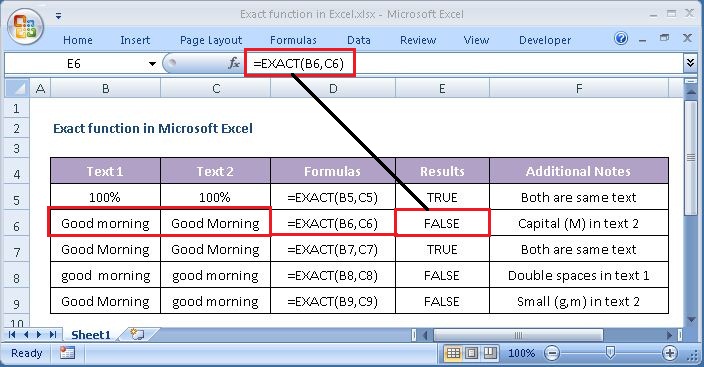Image resolution: width=704 pixels, height=367 pixels.
Task: Select cell B5 containing 100%
Action: coord(105,197)
